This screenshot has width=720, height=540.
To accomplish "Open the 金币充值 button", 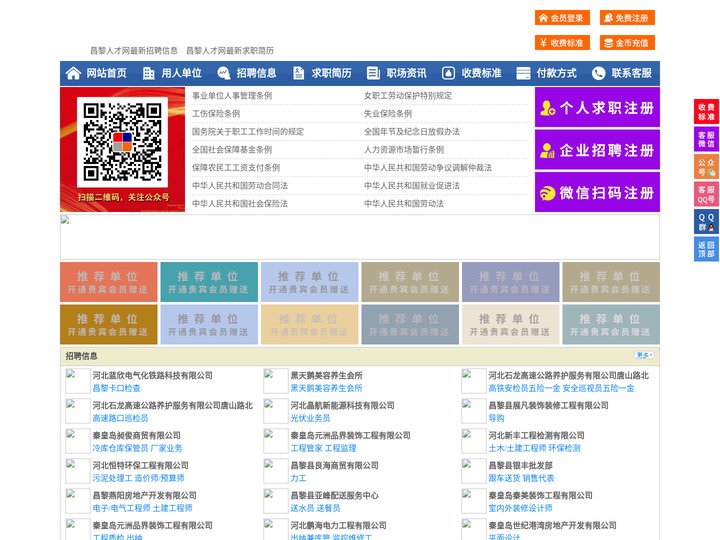I will pos(627,43).
